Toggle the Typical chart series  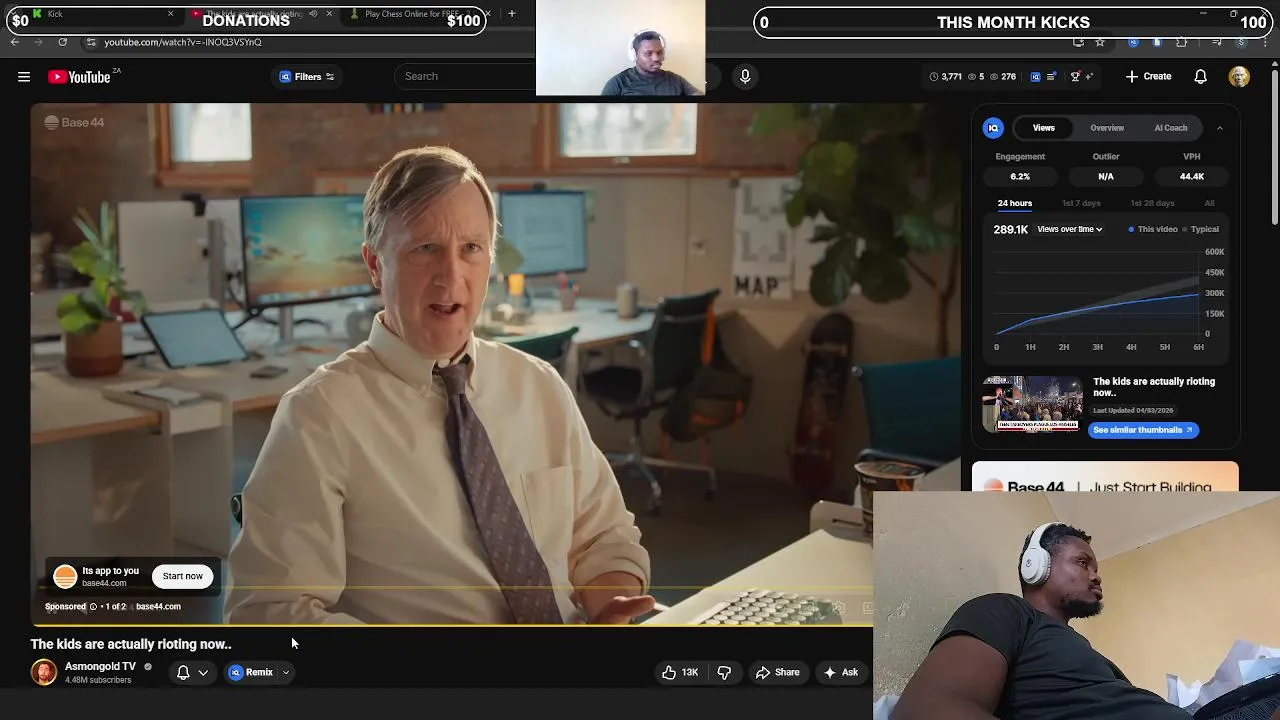coord(1201,229)
